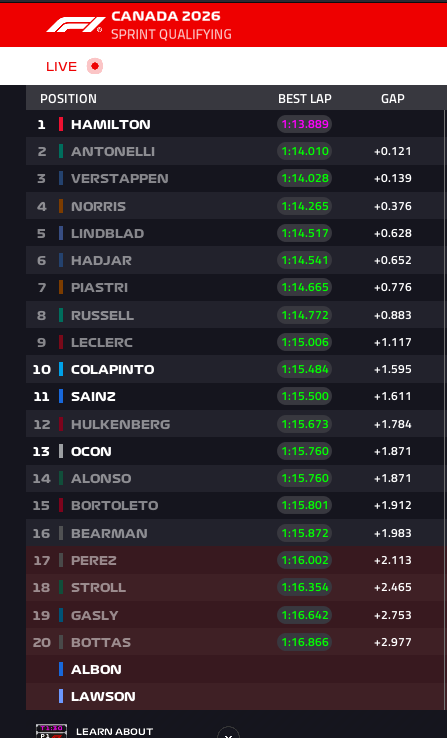Click Colapinto's light blue team bar
Viewport: 447px width, 738px height.
coord(61,369)
